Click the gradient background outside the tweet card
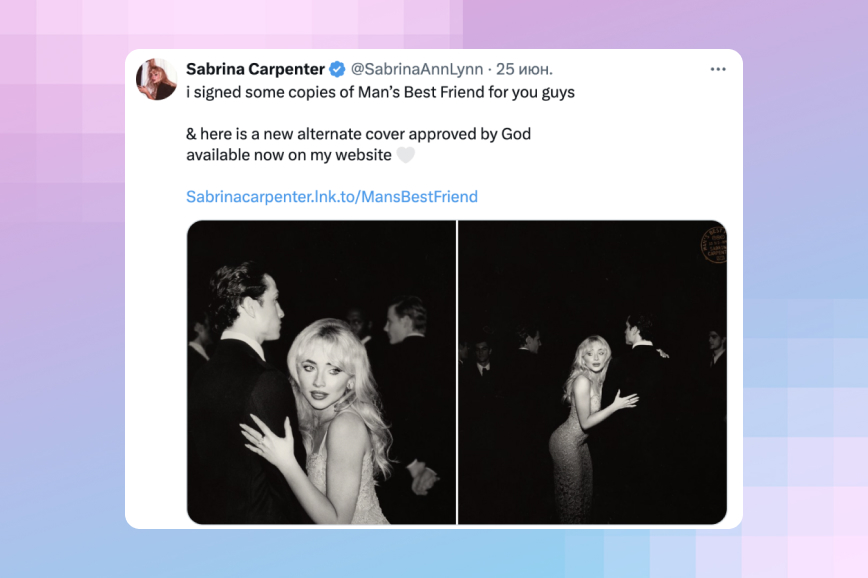 point(60,300)
